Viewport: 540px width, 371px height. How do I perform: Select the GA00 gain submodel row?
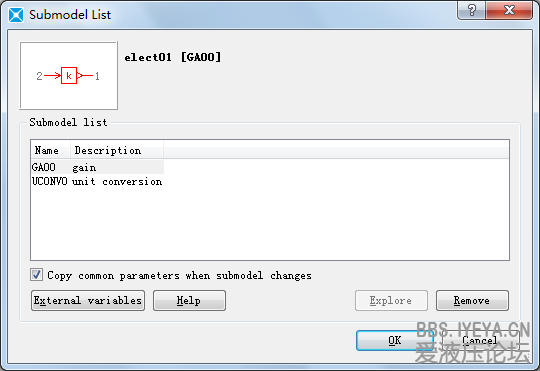[x=97, y=167]
